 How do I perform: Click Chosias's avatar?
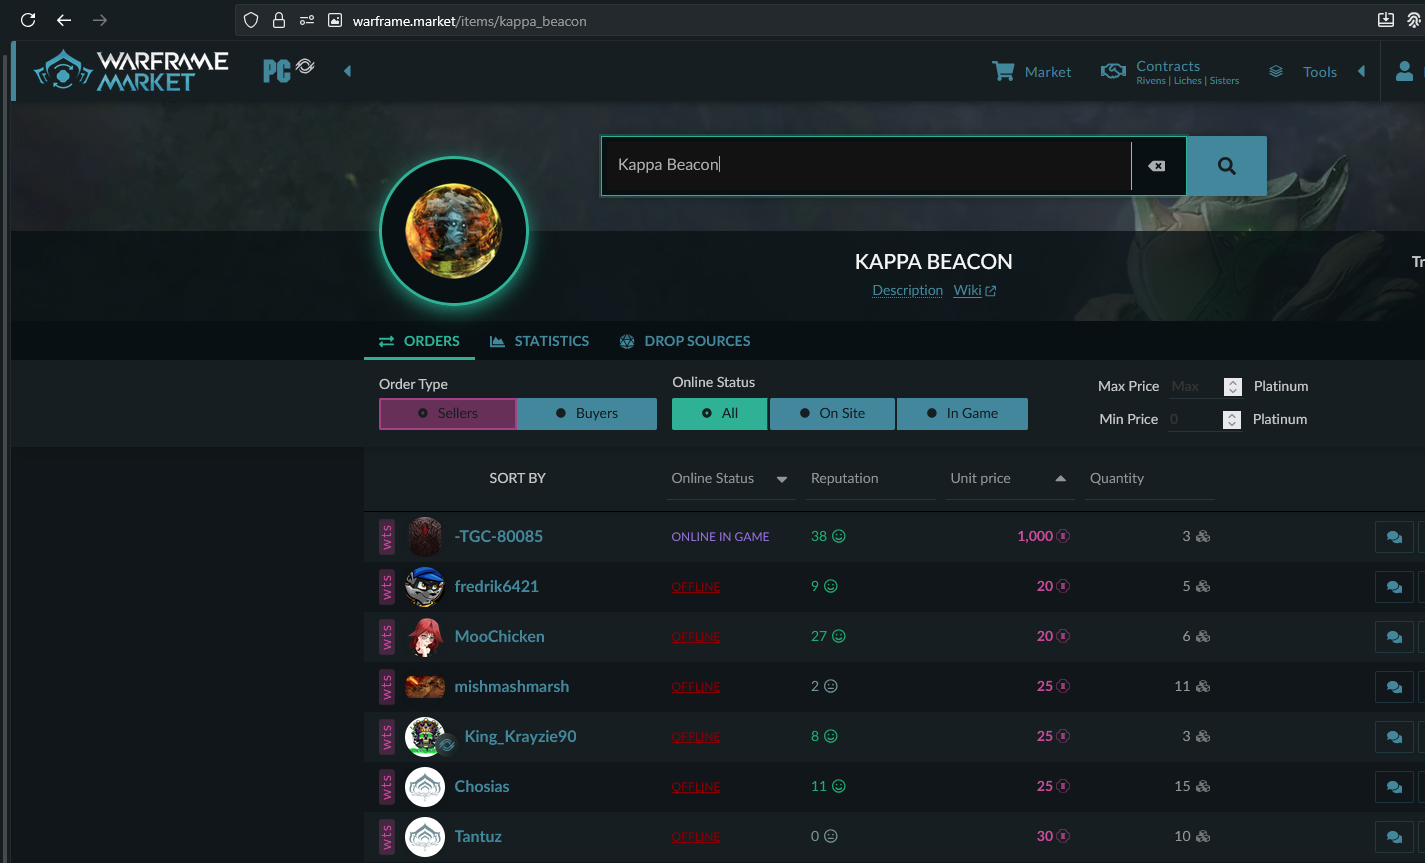tap(425, 787)
